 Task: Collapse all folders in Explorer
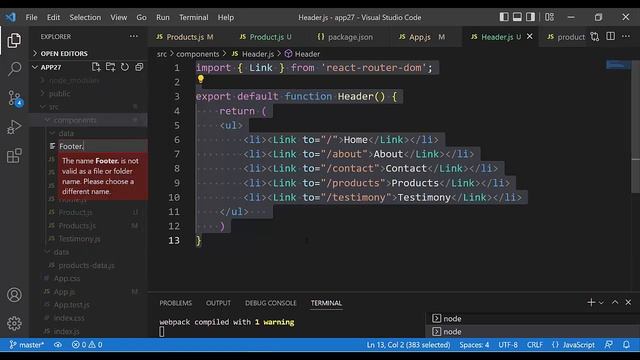click(x=139, y=67)
